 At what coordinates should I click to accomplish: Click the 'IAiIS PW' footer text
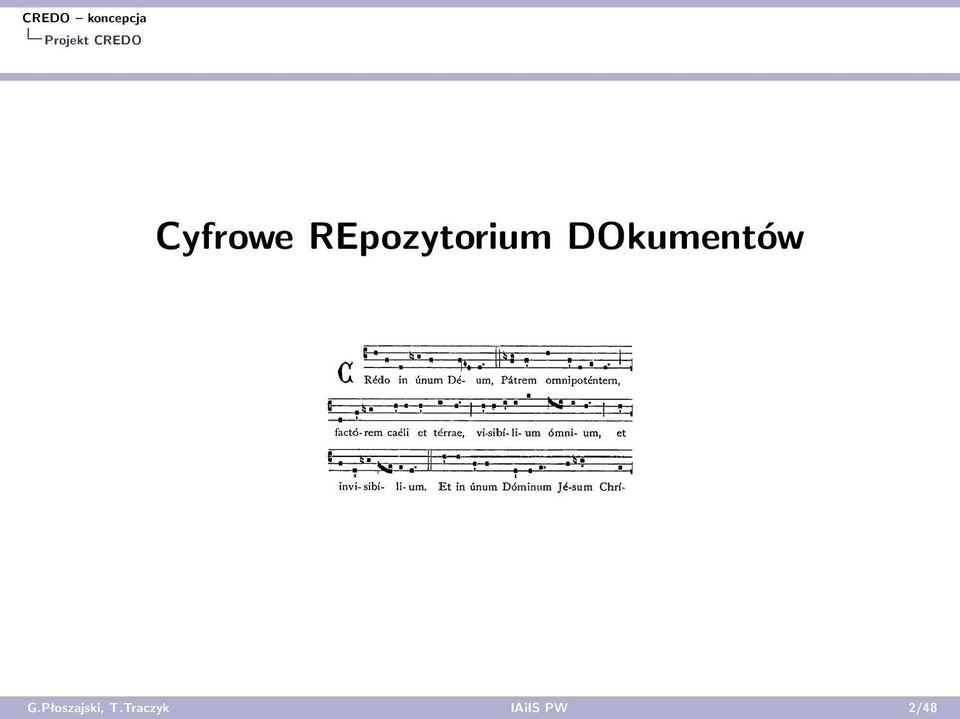click(539, 708)
